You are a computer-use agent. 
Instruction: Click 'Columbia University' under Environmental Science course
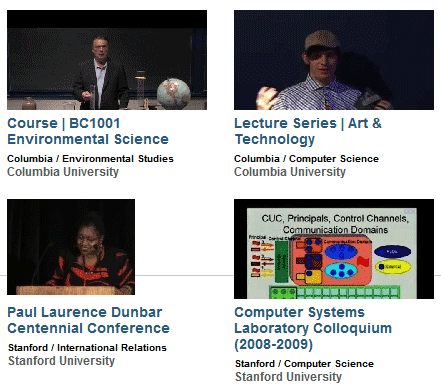63,172
